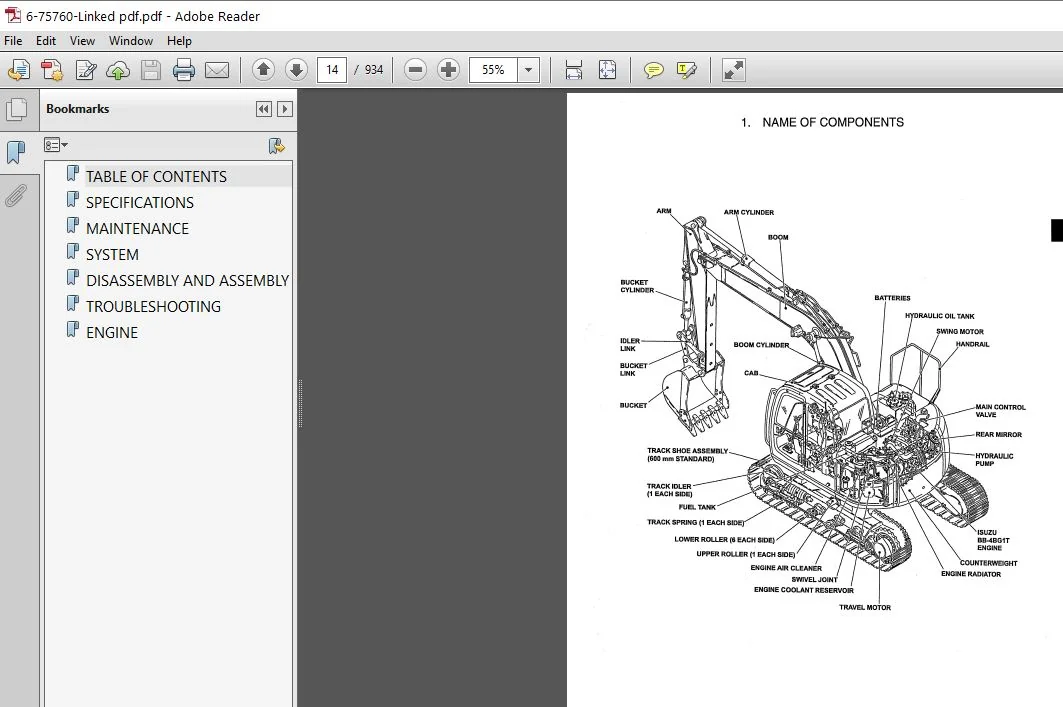Click the TRAVEL MOTOR diagram label
Screen dimensions: 1063x707
click(865, 607)
